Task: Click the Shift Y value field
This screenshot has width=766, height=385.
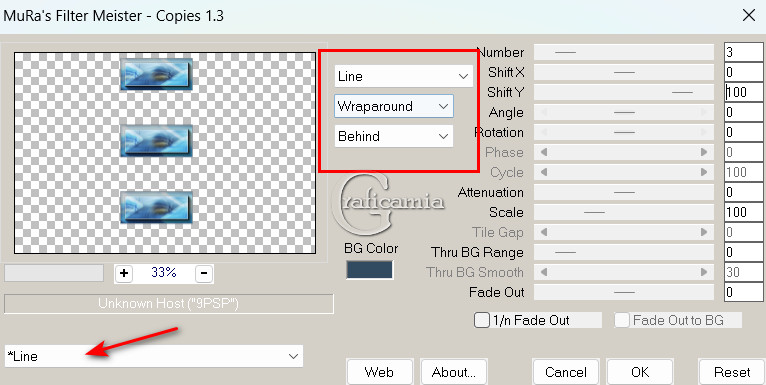Action: click(743, 92)
